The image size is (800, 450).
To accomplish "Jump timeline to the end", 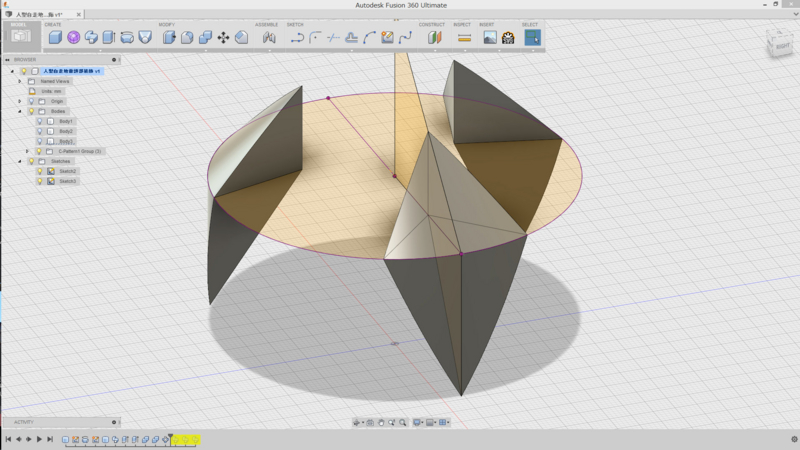I will click(50, 439).
